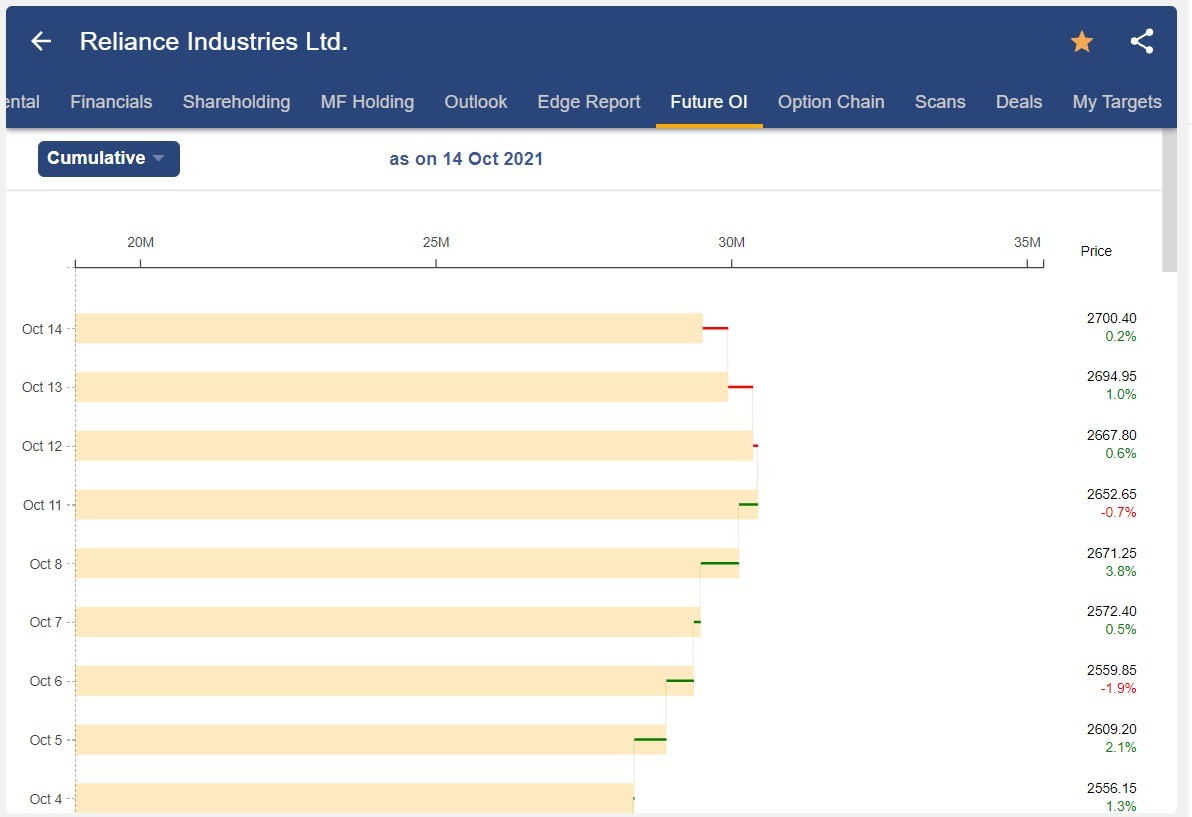The height and width of the screenshot is (817, 1192).
Task: Click the Oct 5 date label
Action: [x=45, y=740]
